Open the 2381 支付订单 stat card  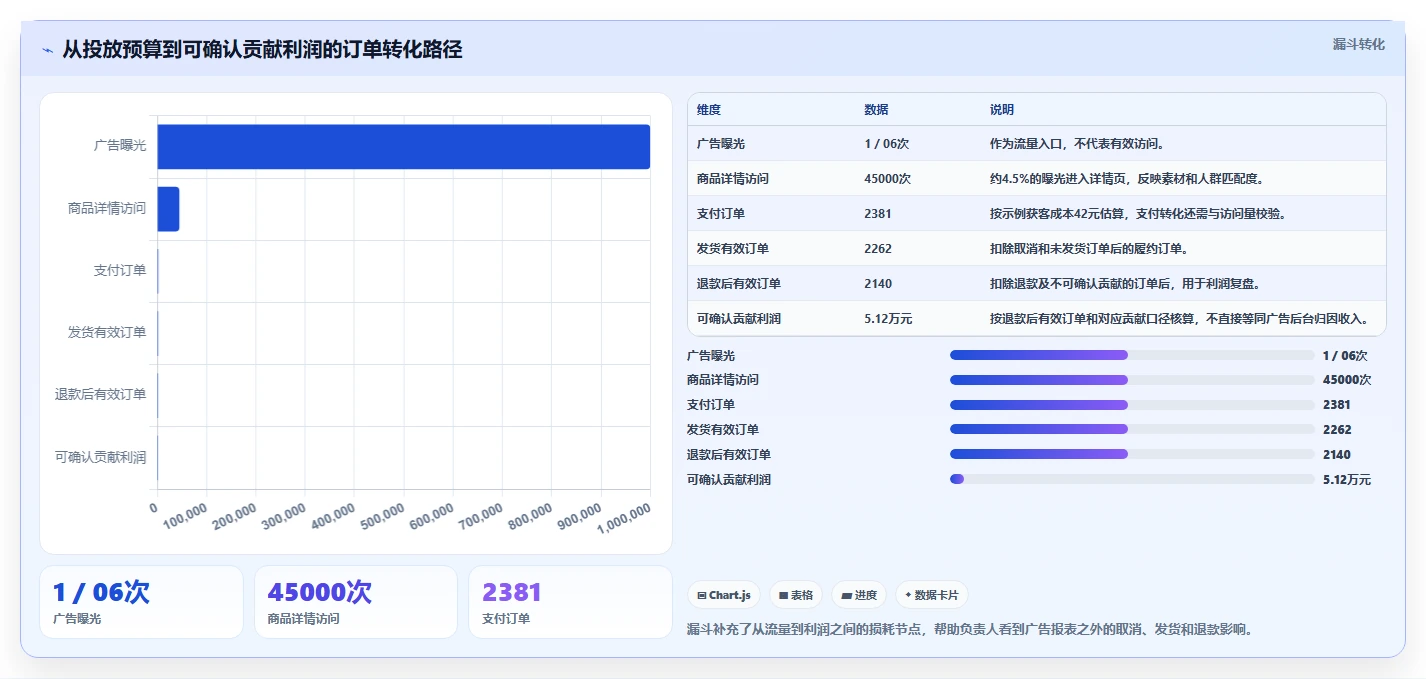pos(570,602)
